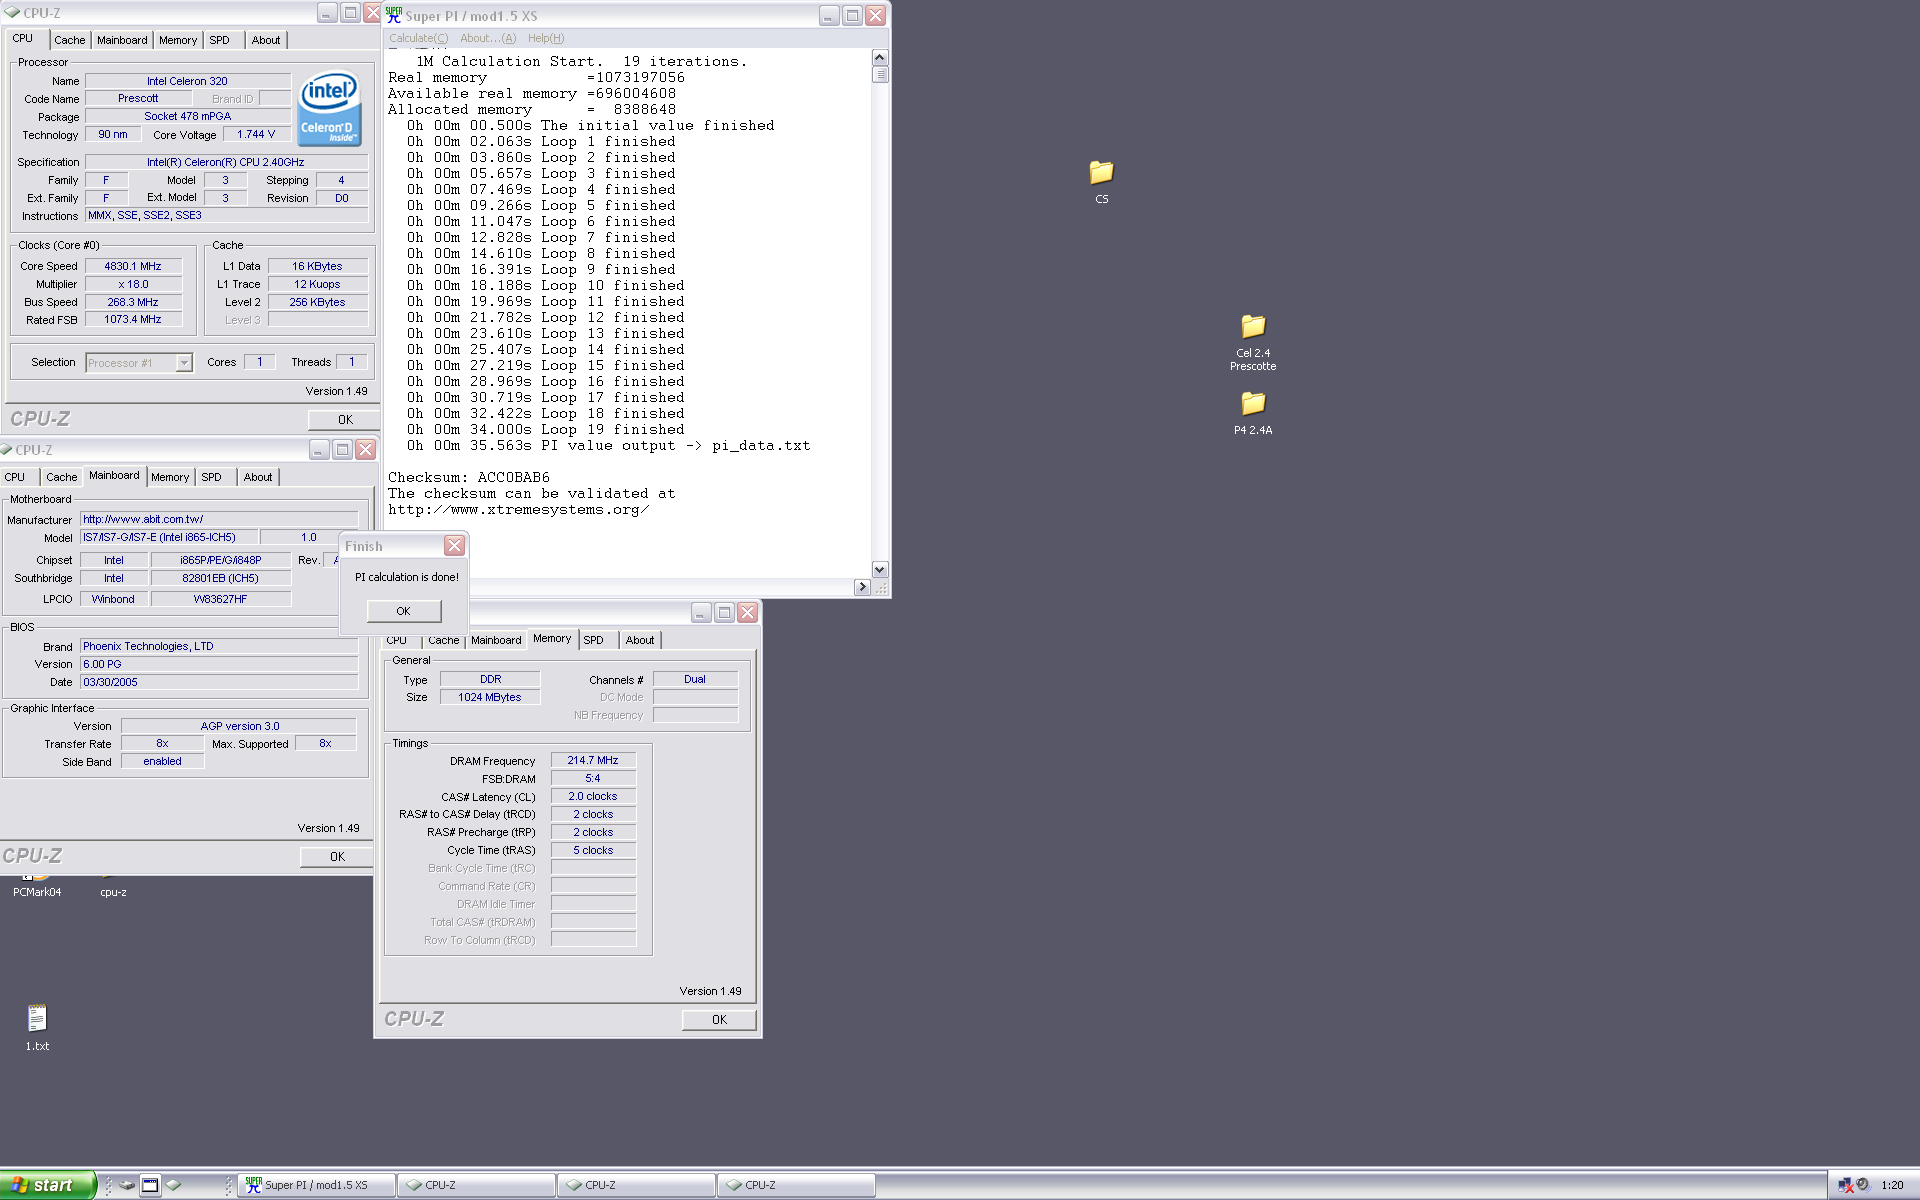
Task: Click the CAS# Latency 2.0 clocks value
Action: 593,796
